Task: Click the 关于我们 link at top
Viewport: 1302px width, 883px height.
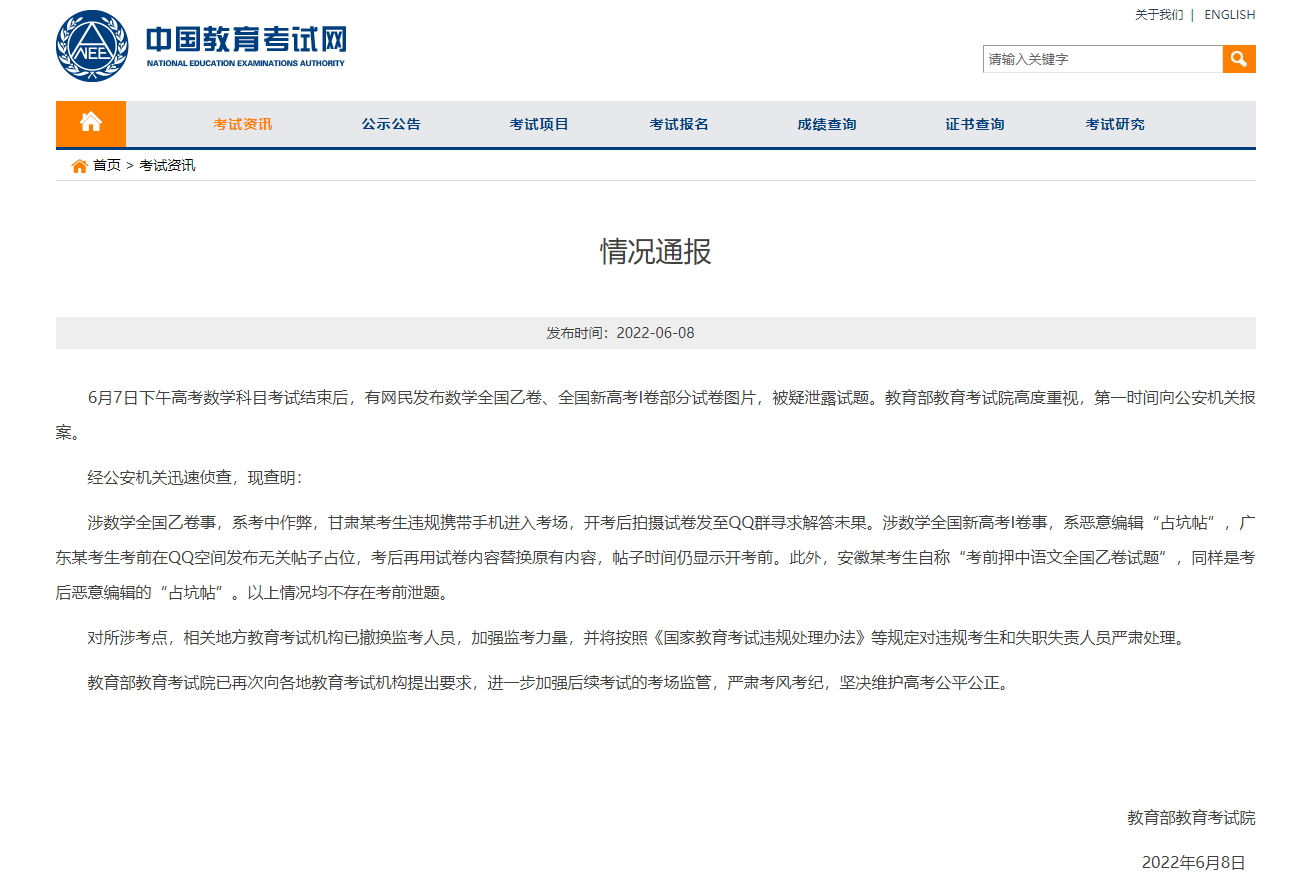Action: pos(1159,15)
